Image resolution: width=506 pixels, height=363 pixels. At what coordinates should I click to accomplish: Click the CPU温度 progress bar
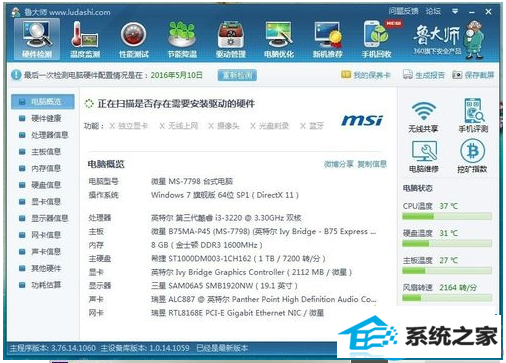447,217
